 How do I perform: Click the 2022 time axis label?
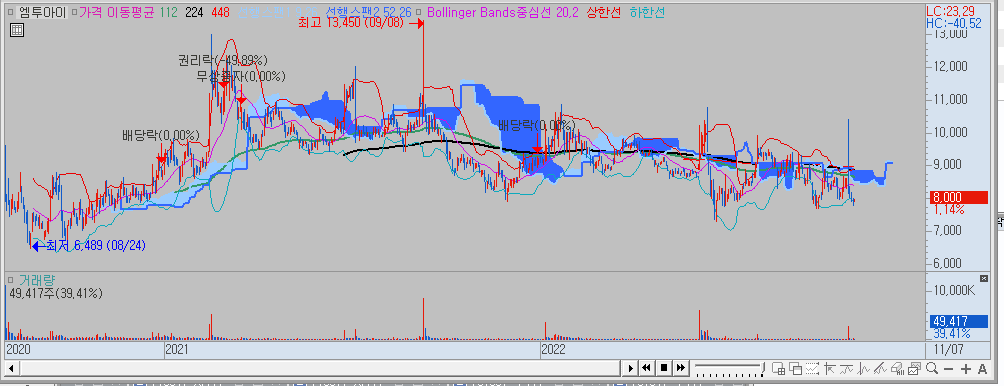554,350
